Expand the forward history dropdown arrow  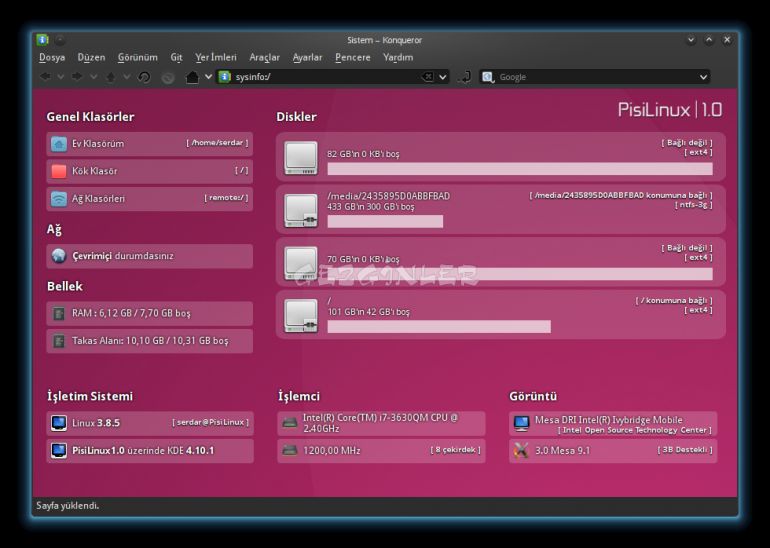tap(93, 77)
